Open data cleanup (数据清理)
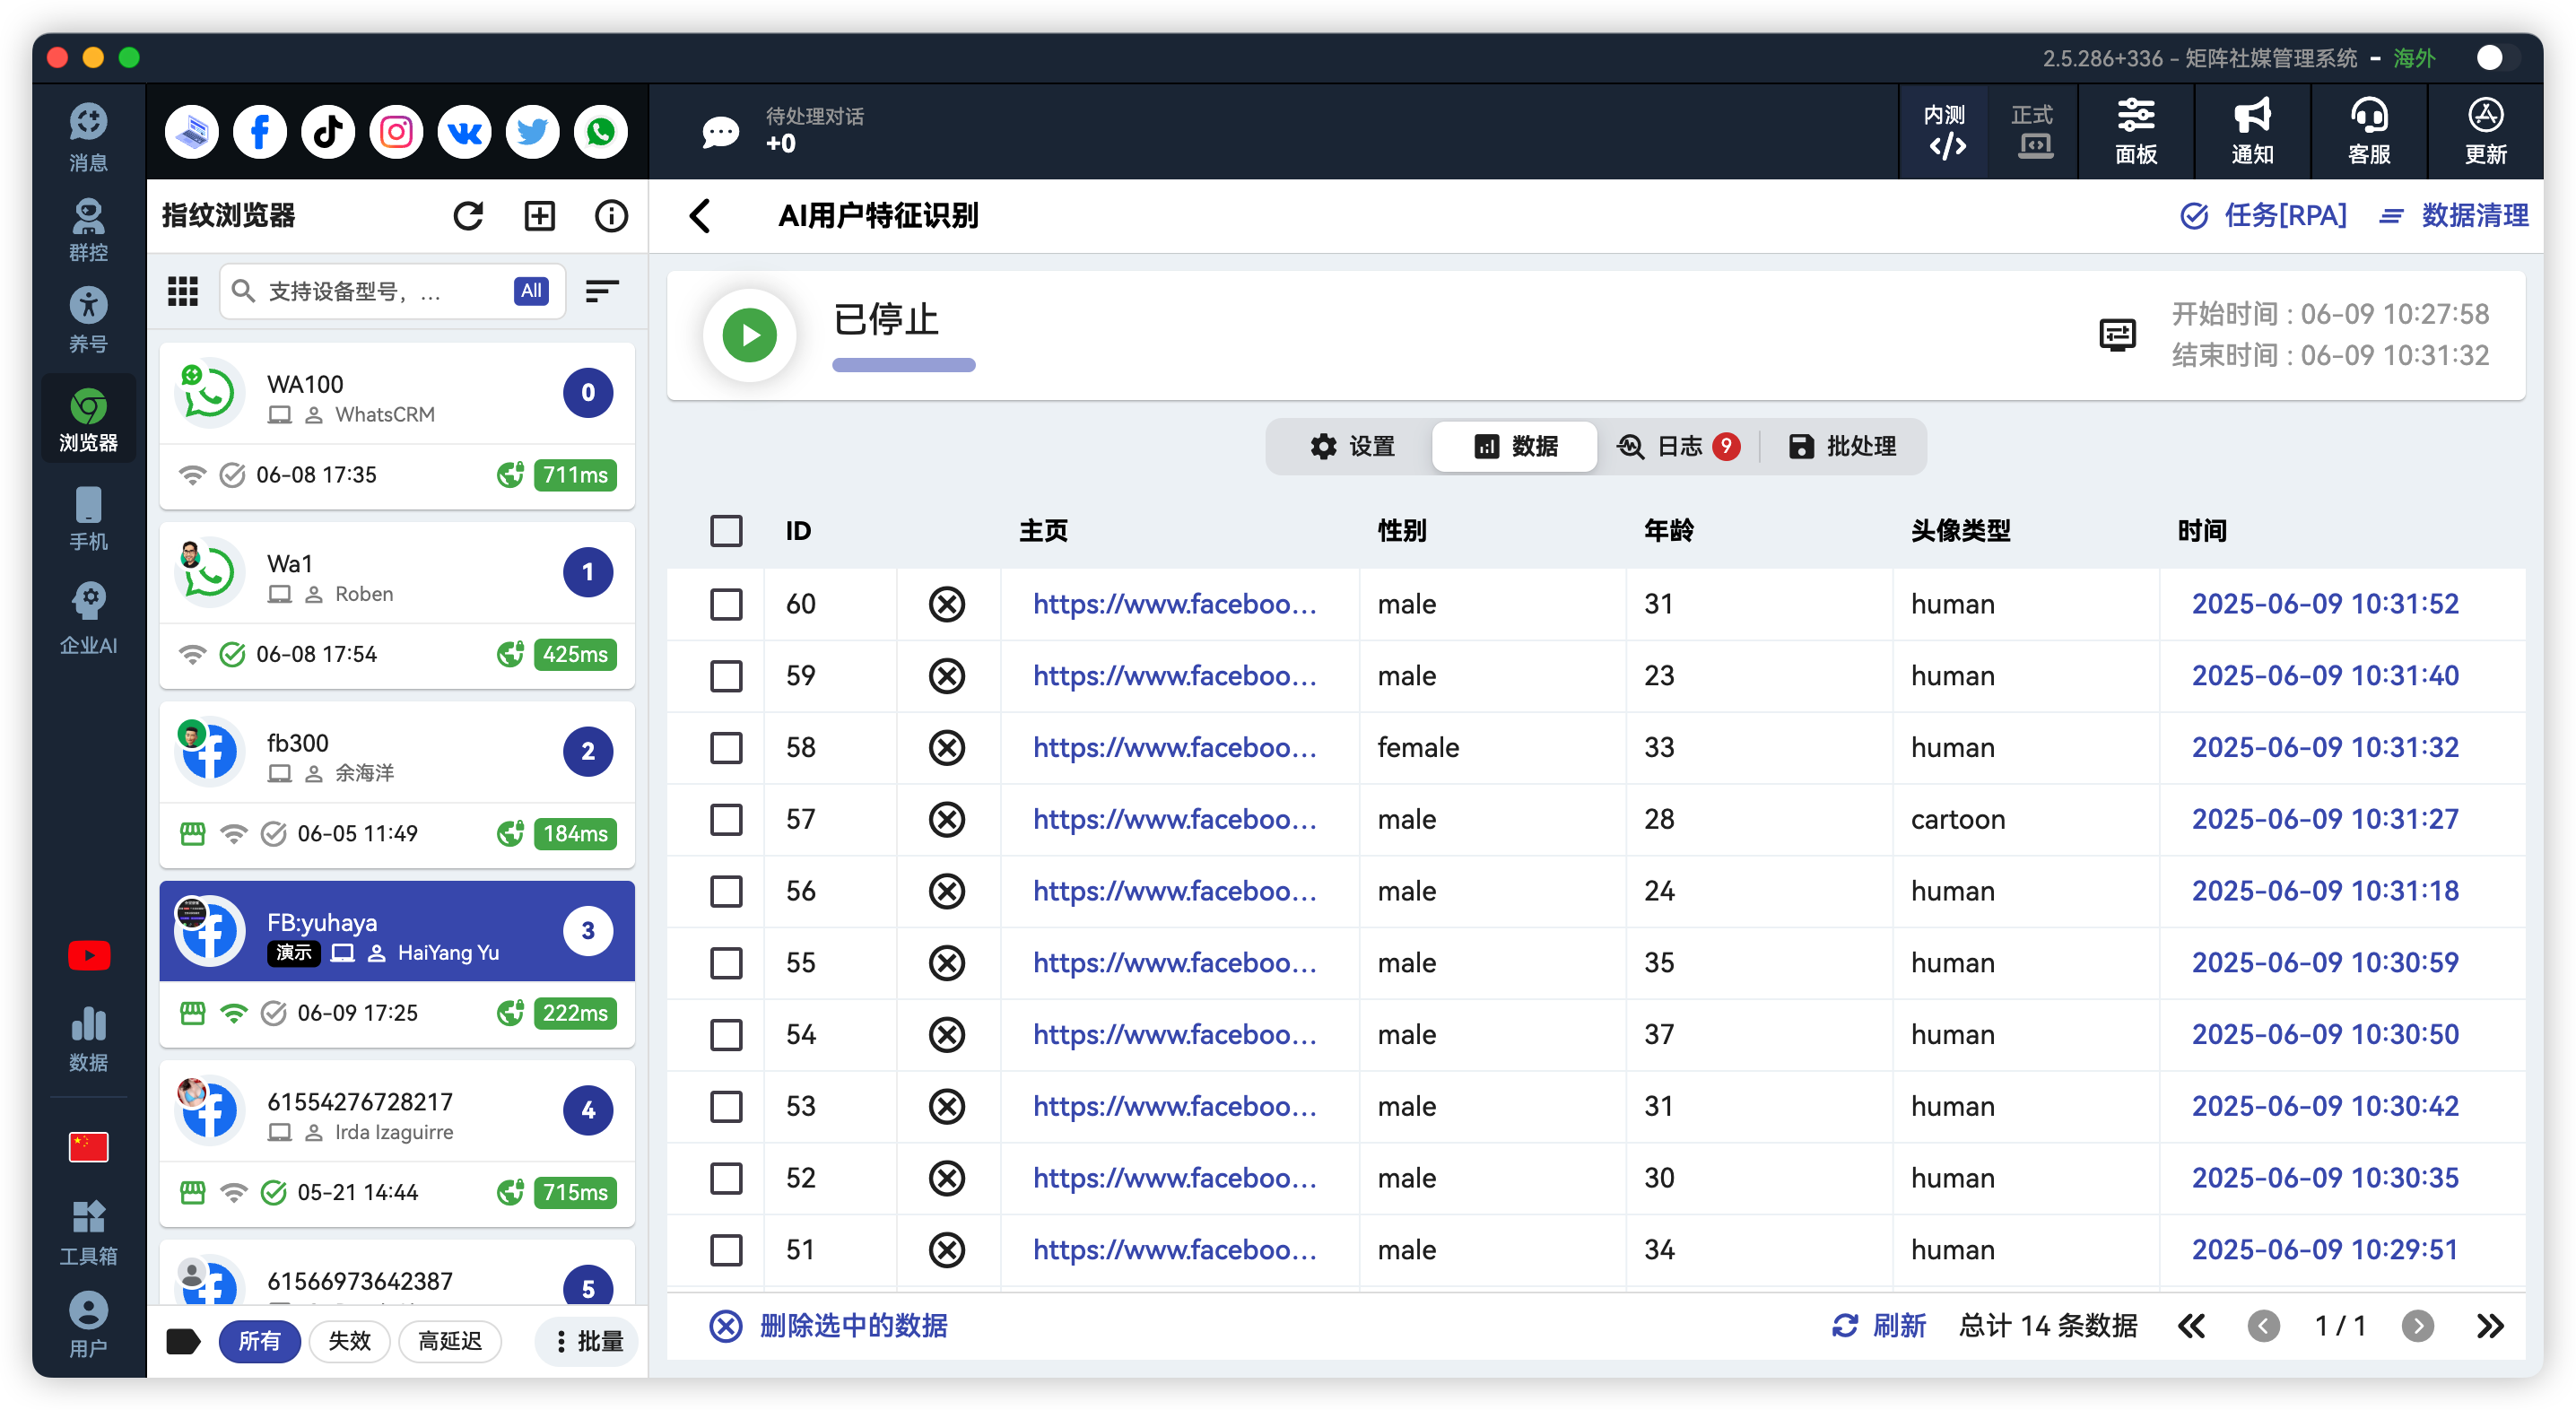Screen dimensions: 2576x1410 pos(2453,216)
